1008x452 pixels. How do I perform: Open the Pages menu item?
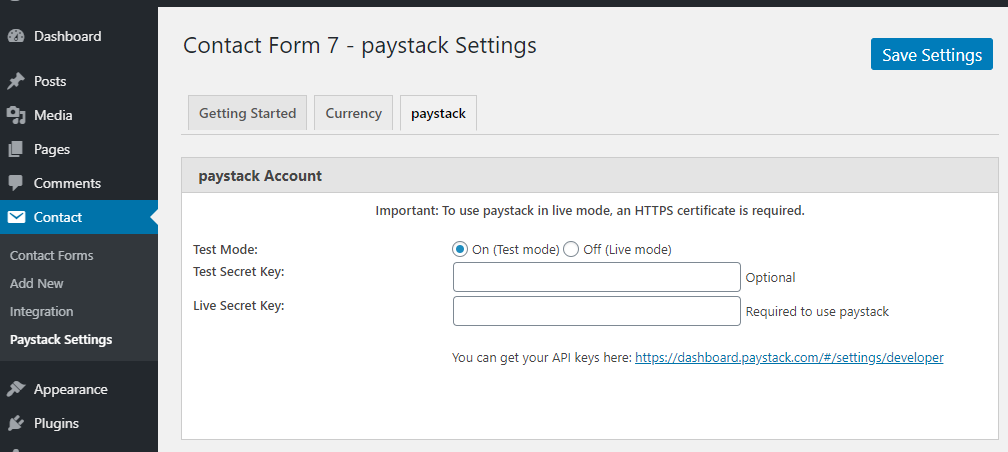[x=78, y=150]
